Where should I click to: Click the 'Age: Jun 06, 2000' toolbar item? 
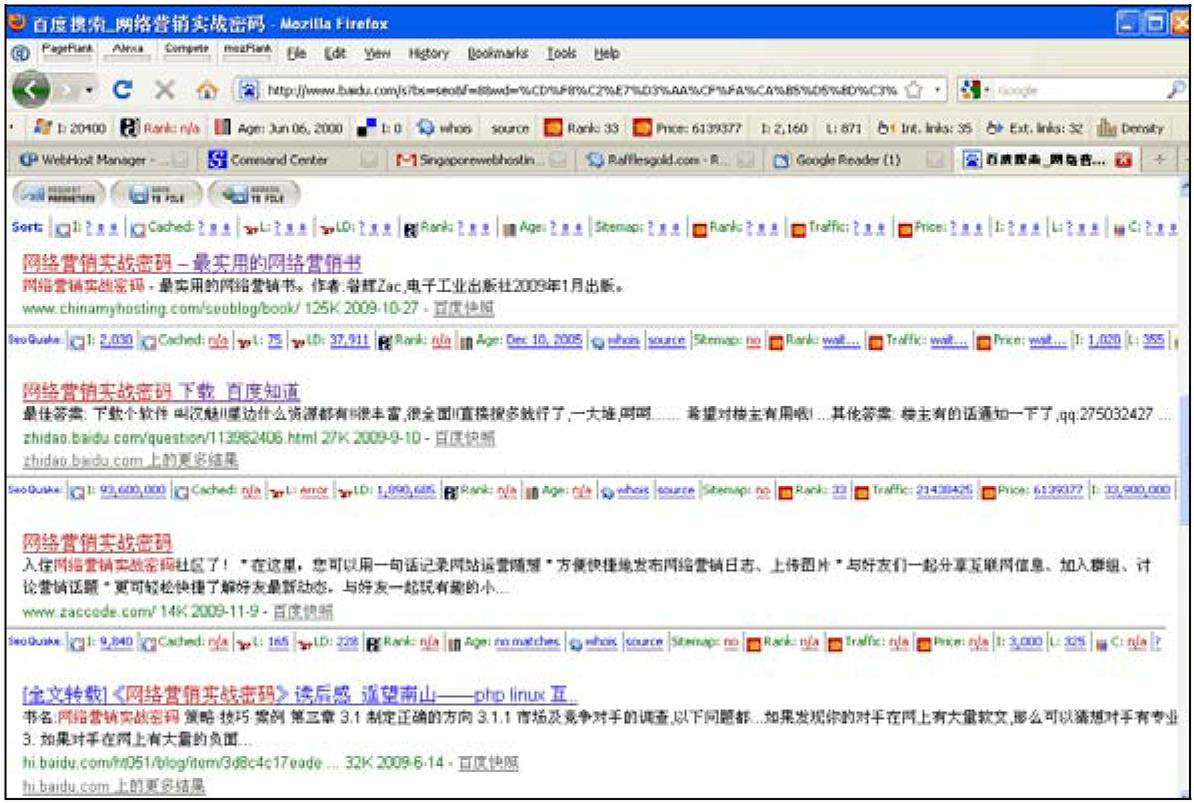[x=279, y=127]
